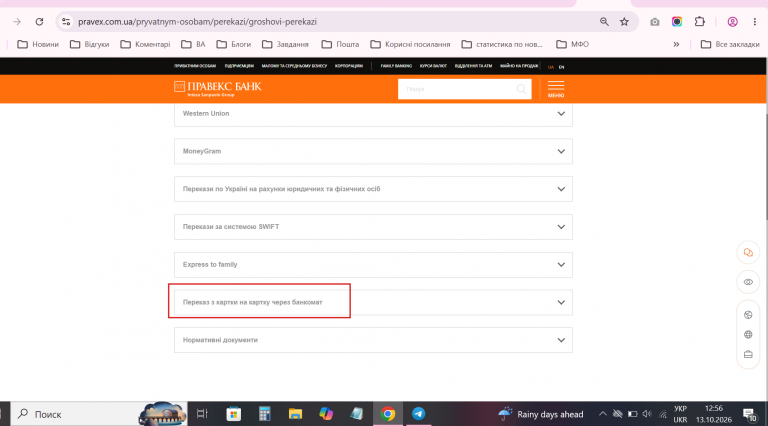Open КУРСИ ВАЛЮТ menu link
Screen dimensions: 768x426
click(433, 66)
